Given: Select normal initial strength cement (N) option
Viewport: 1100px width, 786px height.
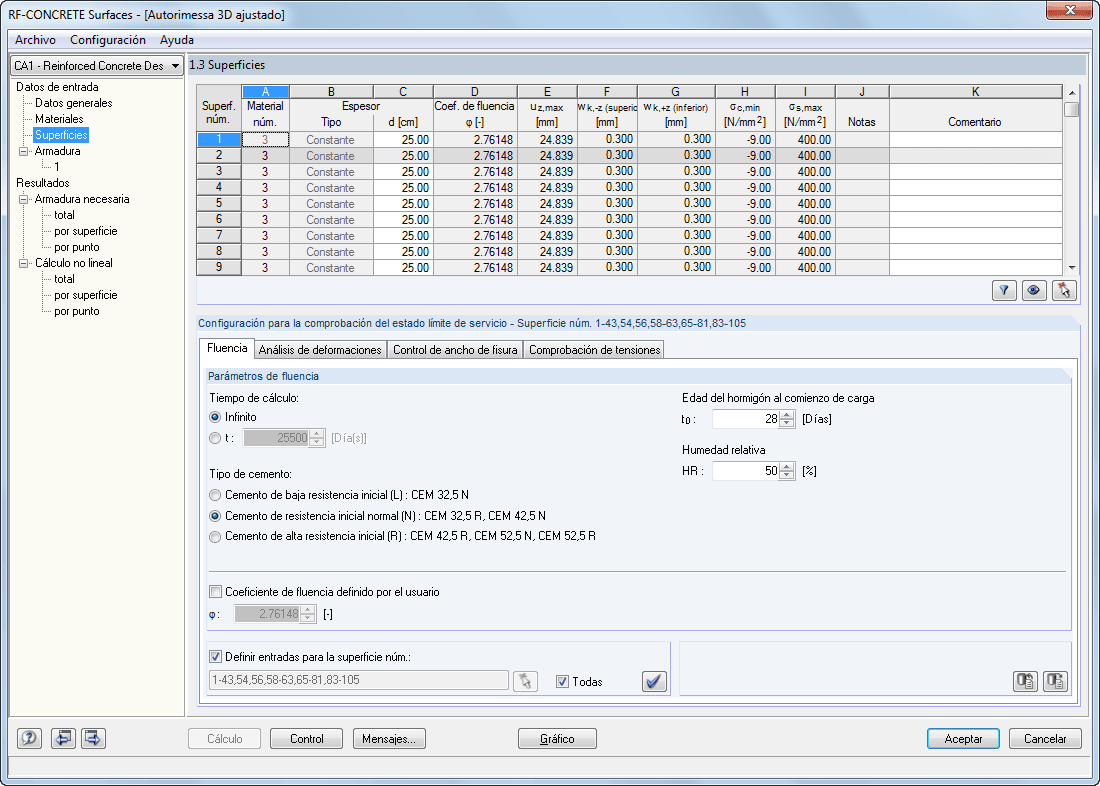Looking at the screenshot, I should pyautogui.click(x=215, y=516).
